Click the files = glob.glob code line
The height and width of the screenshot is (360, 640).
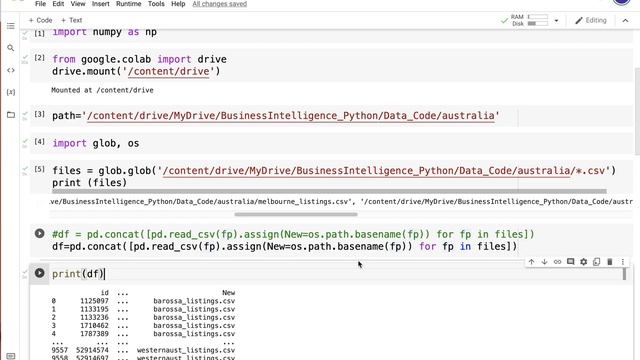click(x=334, y=171)
